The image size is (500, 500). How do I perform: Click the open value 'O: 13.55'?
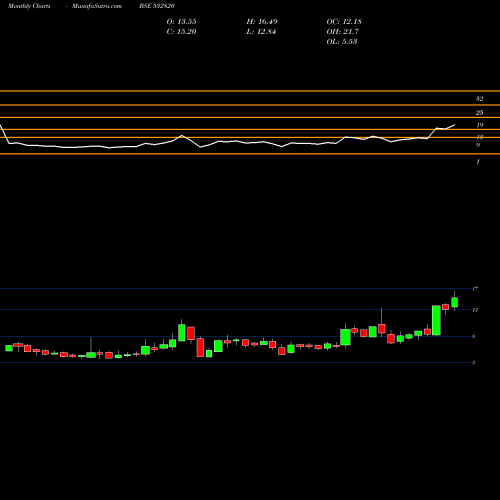tap(182, 22)
